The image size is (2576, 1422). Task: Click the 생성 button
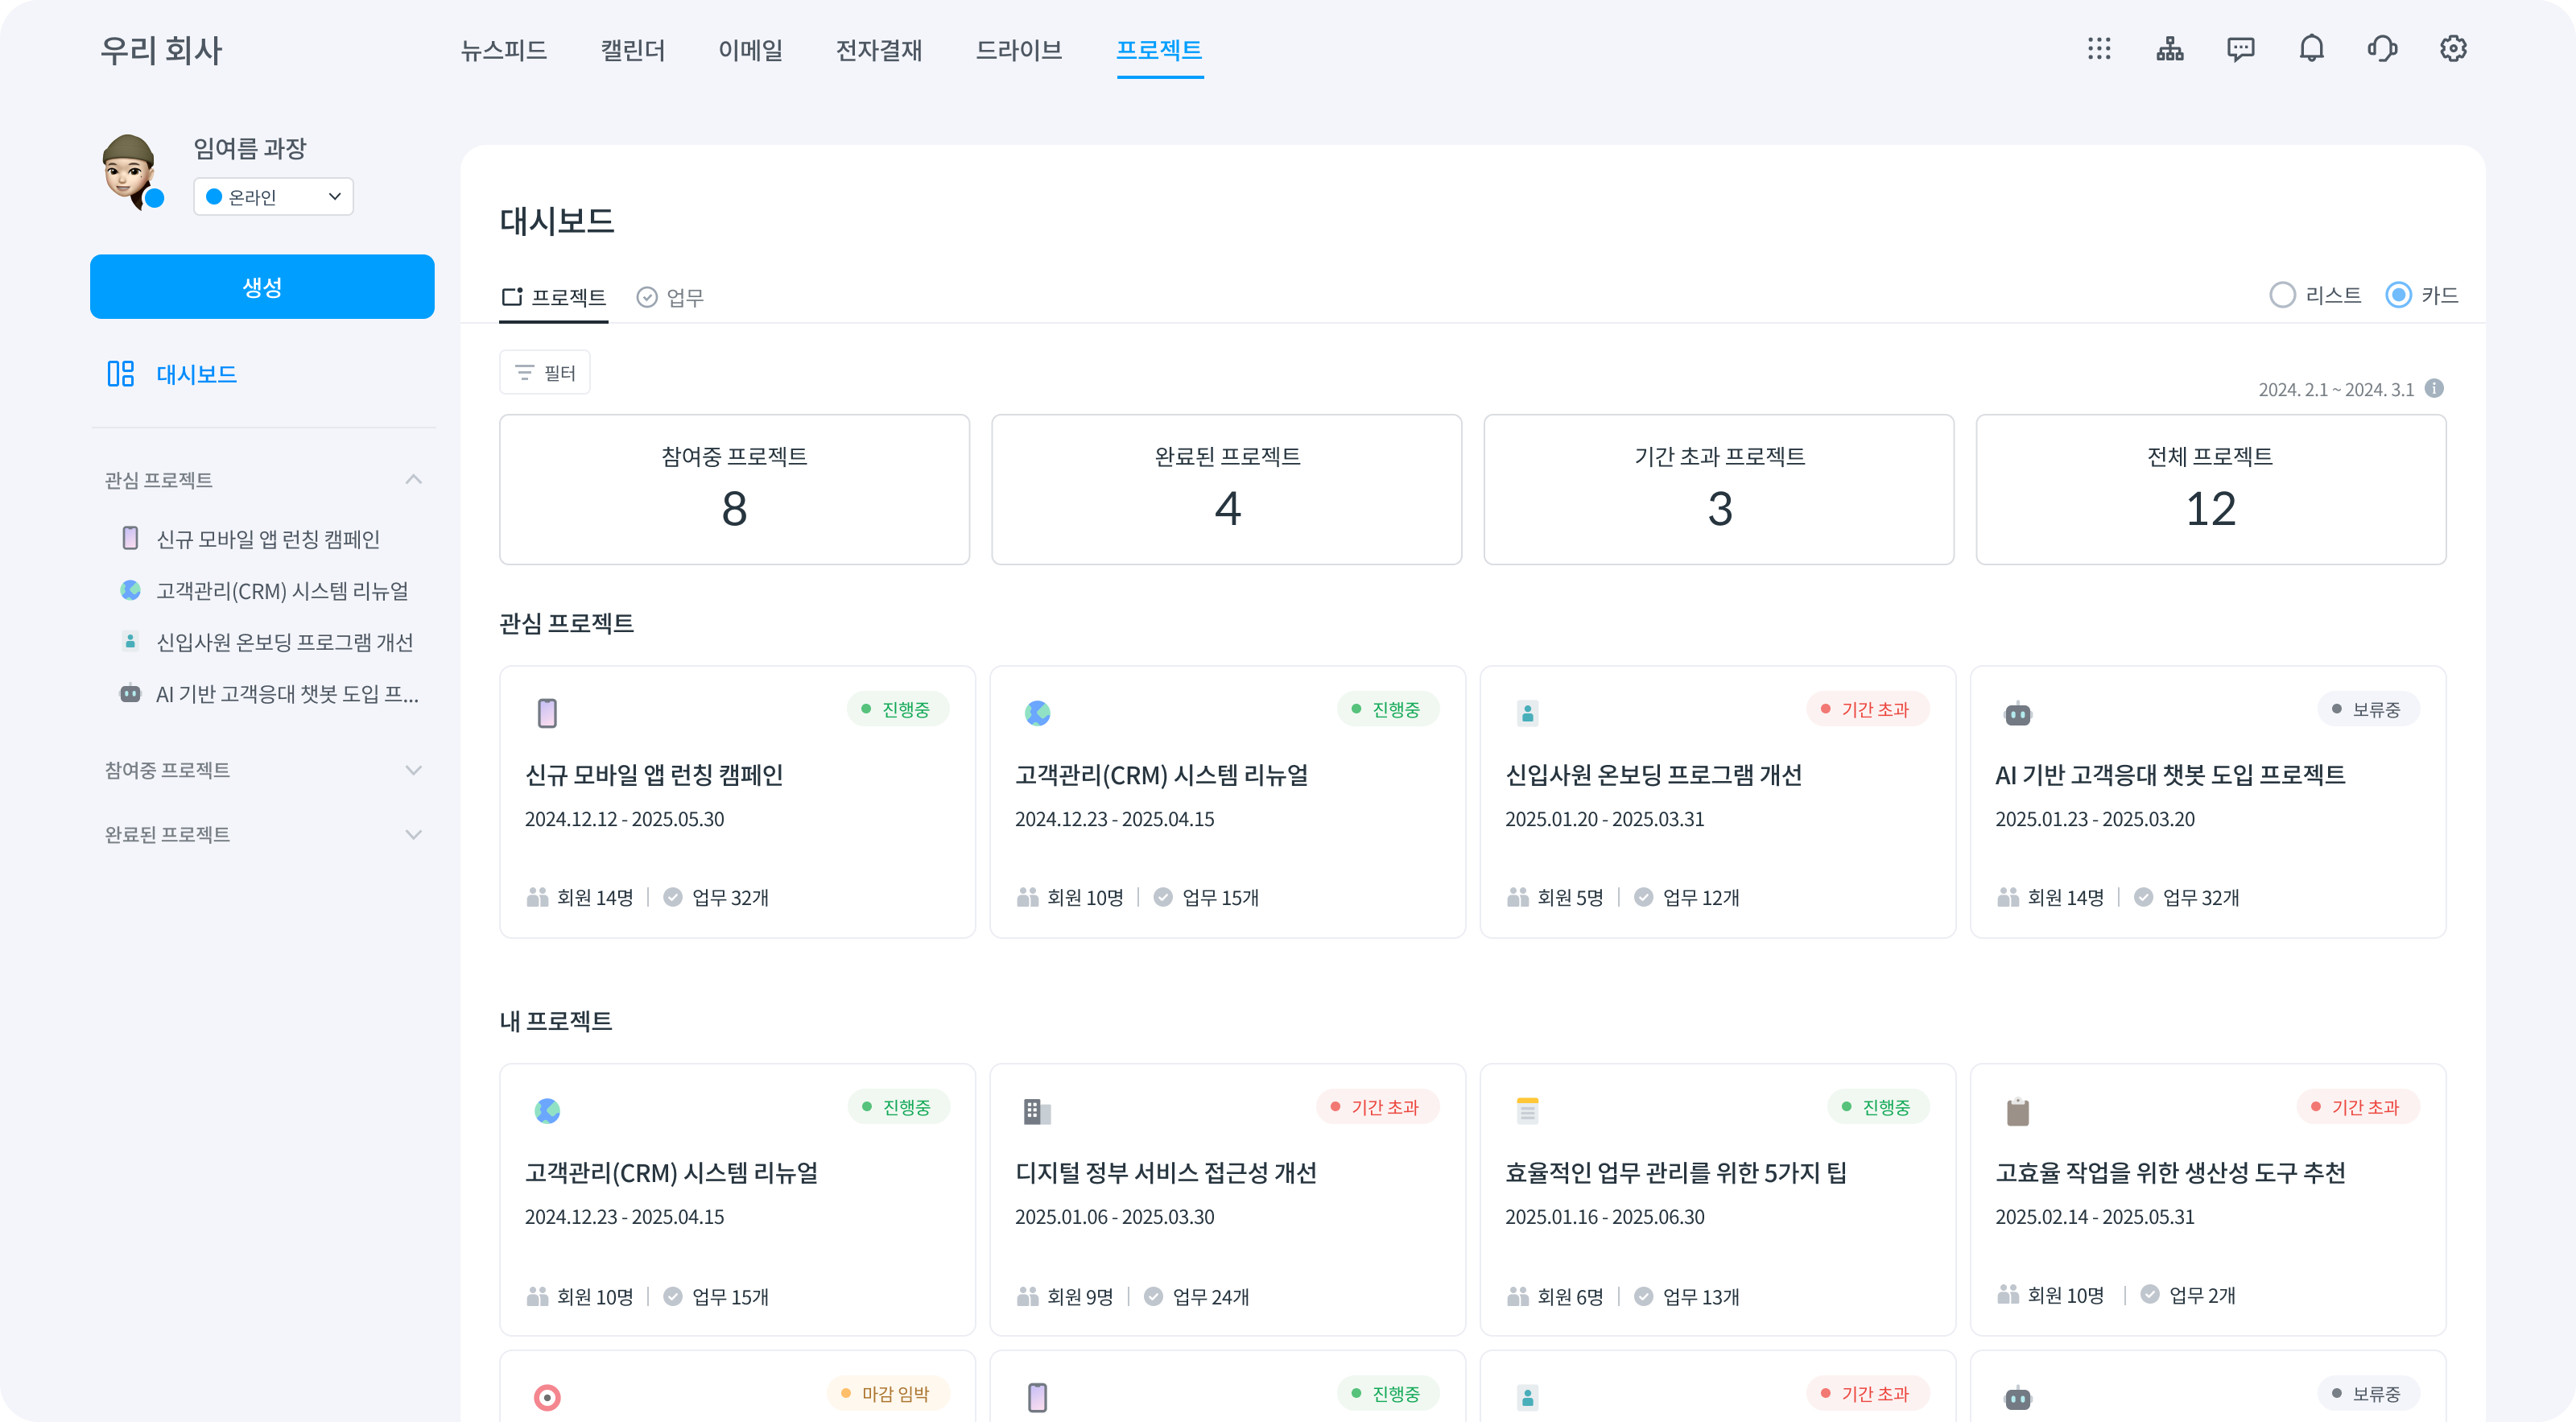pyautogui.click(x=262, y=287)
